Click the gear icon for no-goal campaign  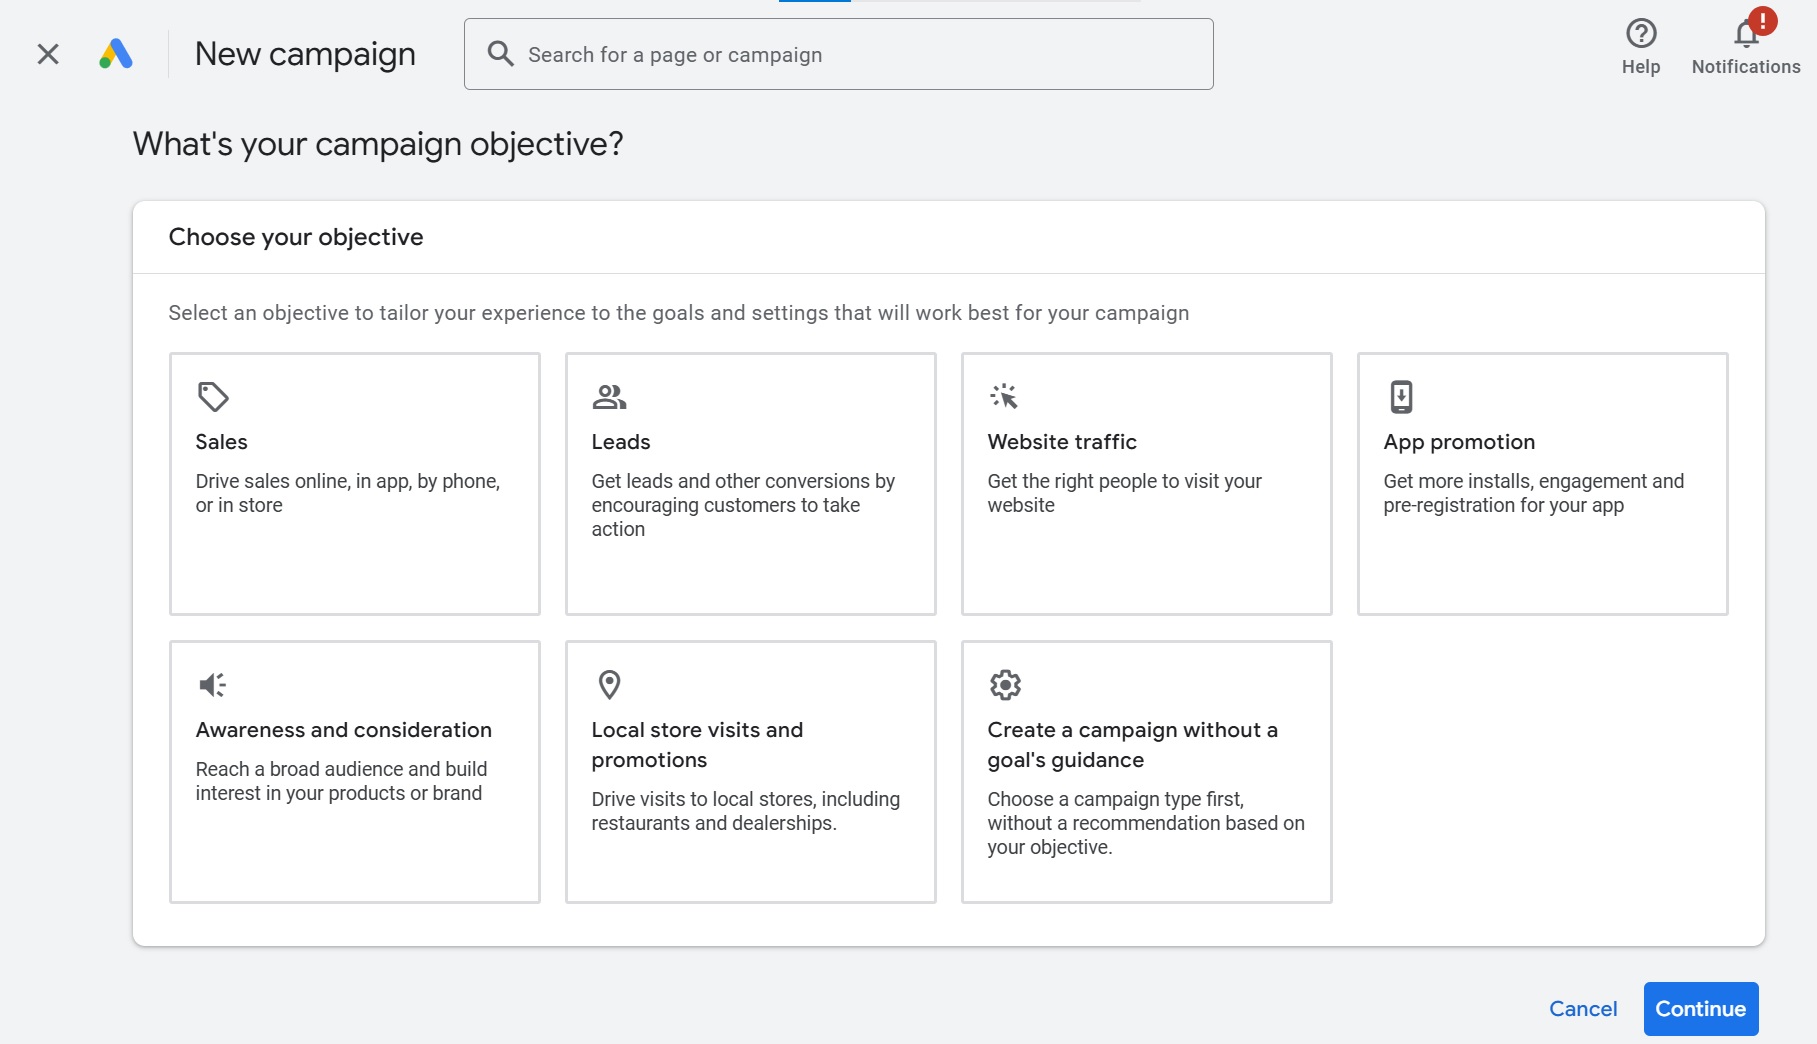click(1005, 685)
